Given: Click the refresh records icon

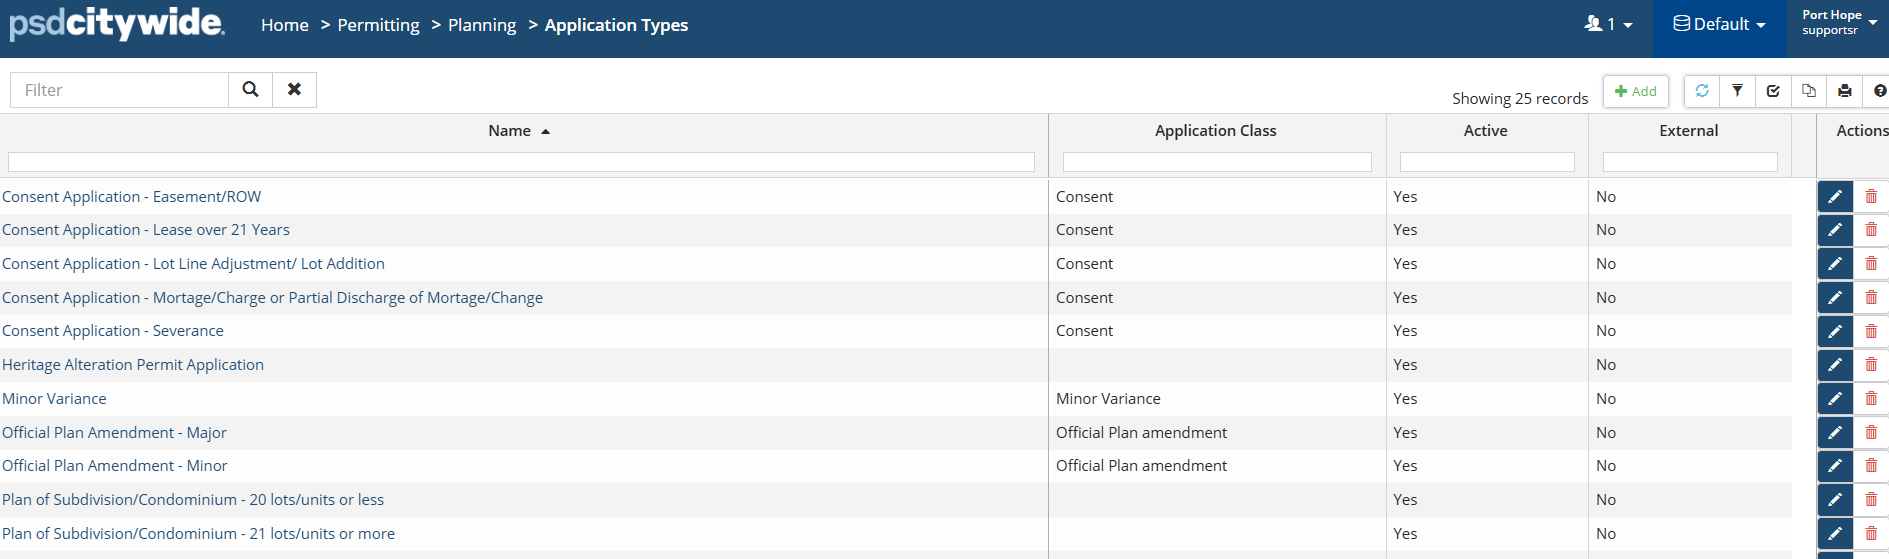Looking at the screenshot, I should click(x=1702, y=91).
